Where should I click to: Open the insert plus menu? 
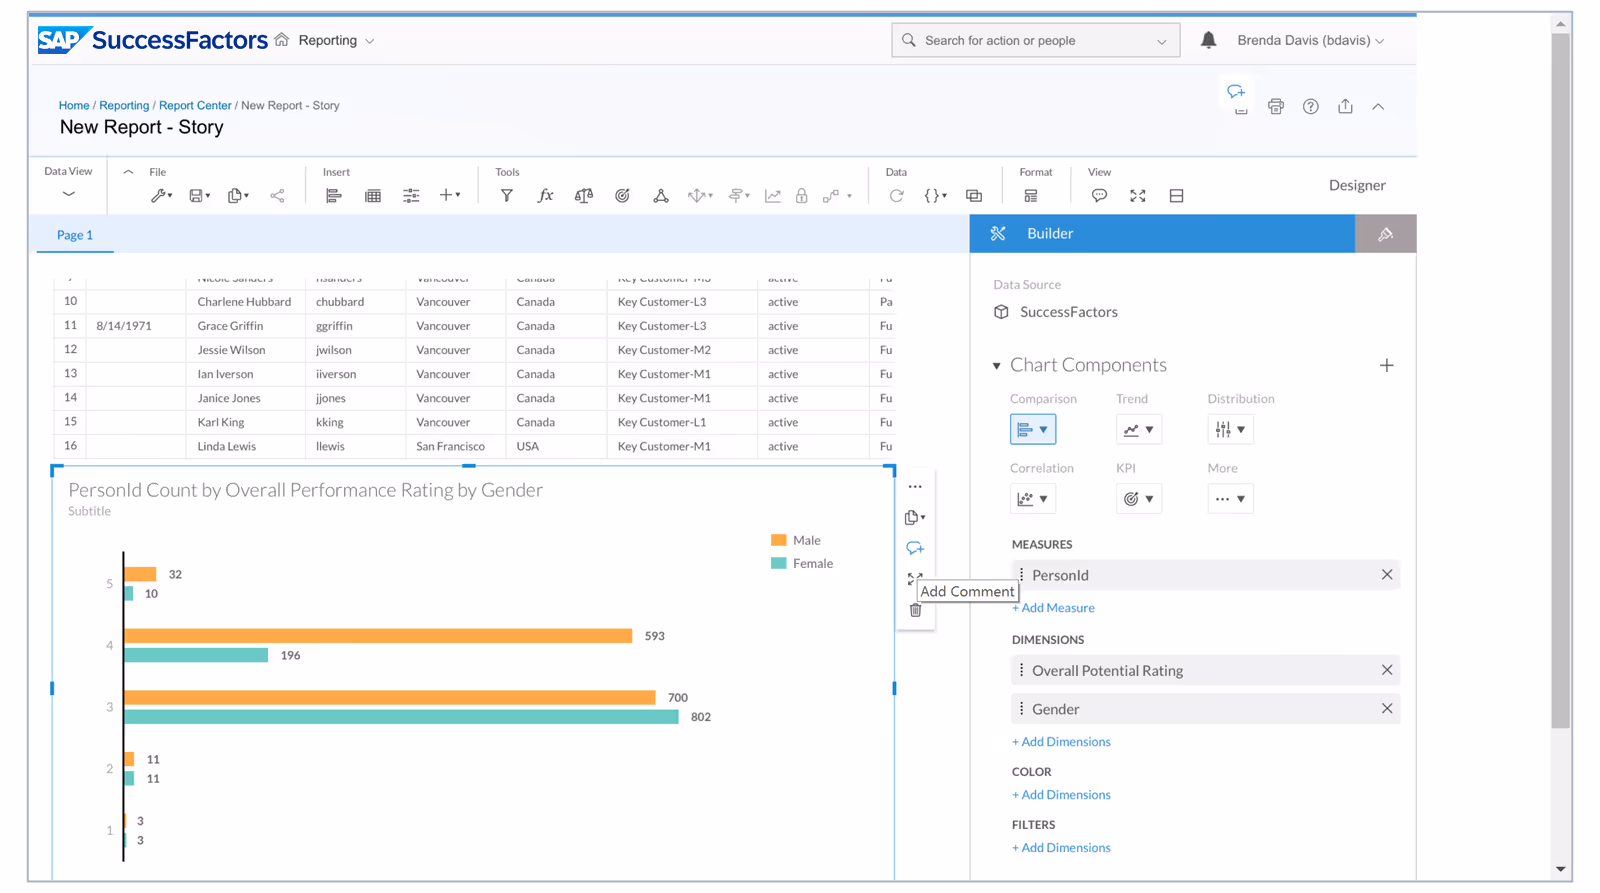[450, 196]
